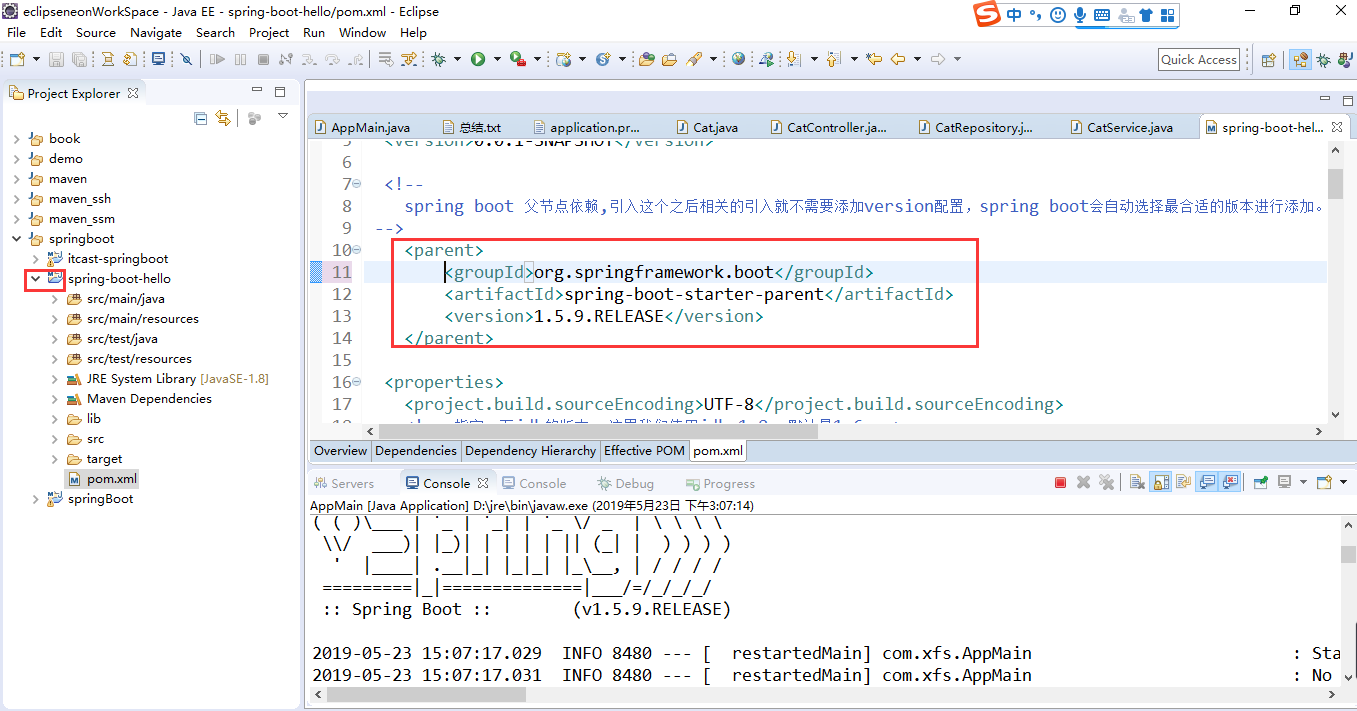Image resolution: width=1357 pixels, height=711 pixels.
Task: Switch to the Dependencies tab of the POM editor
Action: tap(415, 450)
